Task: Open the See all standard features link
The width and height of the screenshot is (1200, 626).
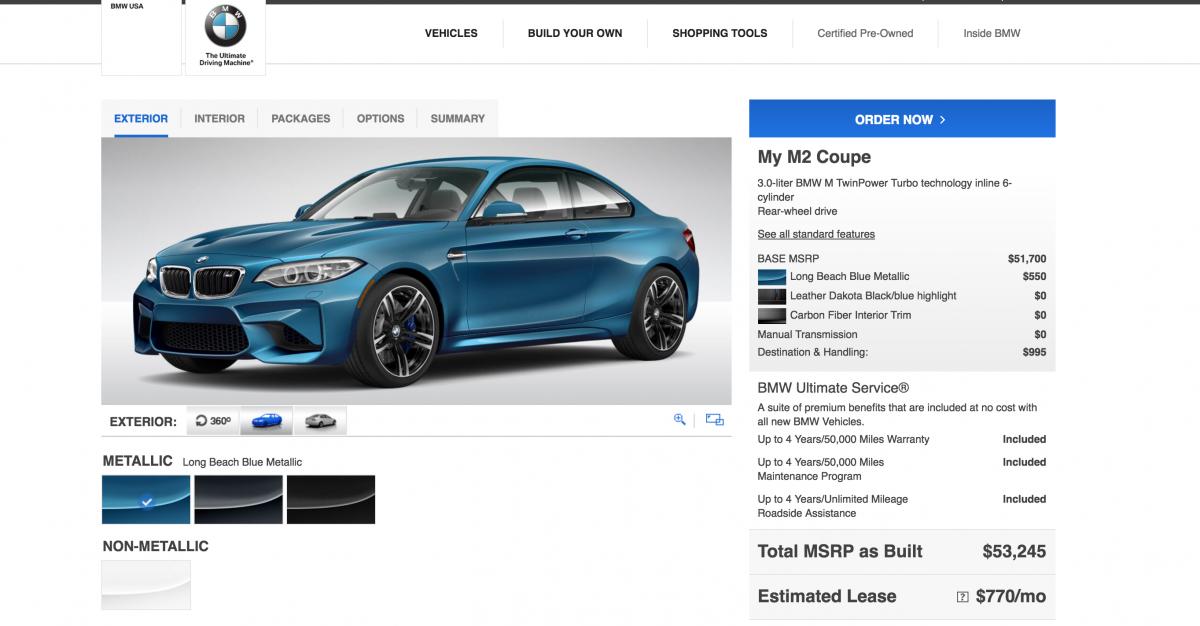Action: click(816, 233)
